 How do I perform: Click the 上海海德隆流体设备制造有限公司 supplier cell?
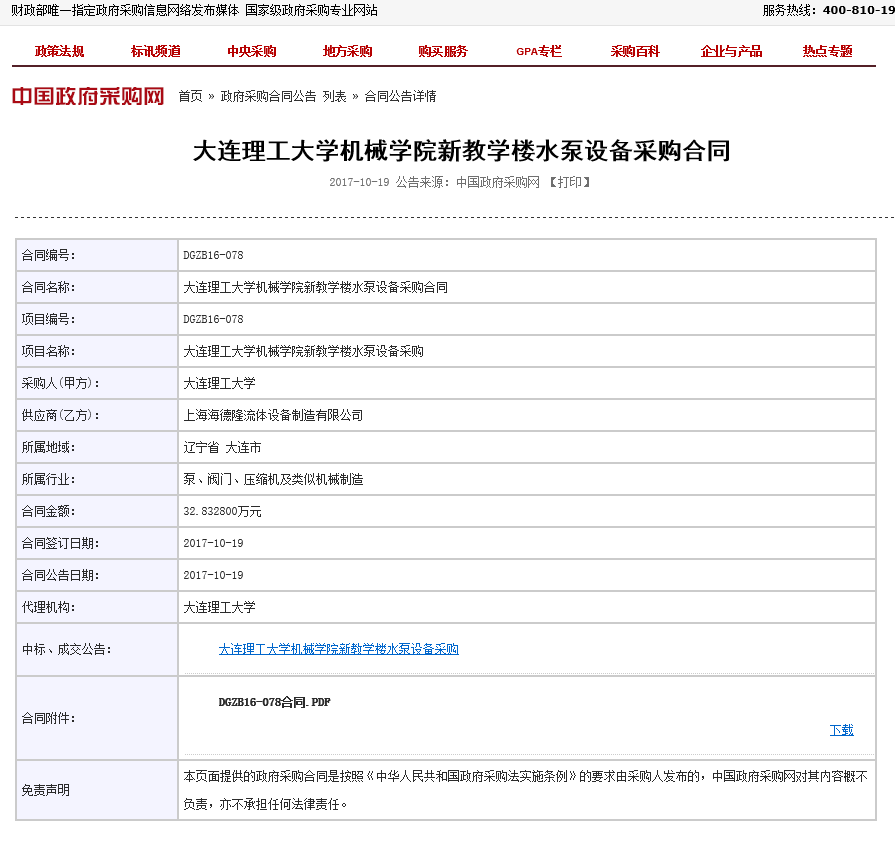pos(273,415)
